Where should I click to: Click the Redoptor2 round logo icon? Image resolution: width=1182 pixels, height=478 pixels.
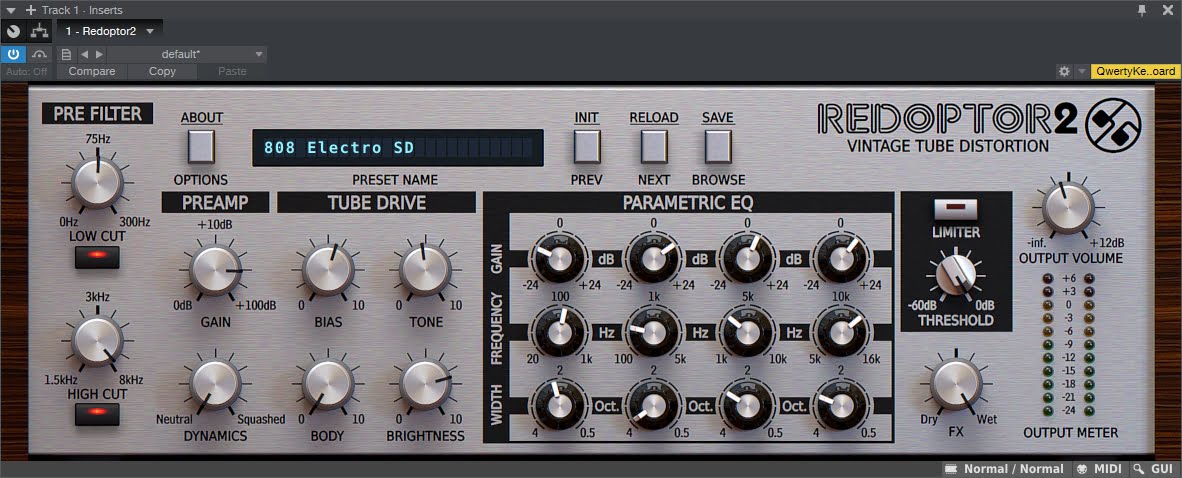(x=1113, y=127)
